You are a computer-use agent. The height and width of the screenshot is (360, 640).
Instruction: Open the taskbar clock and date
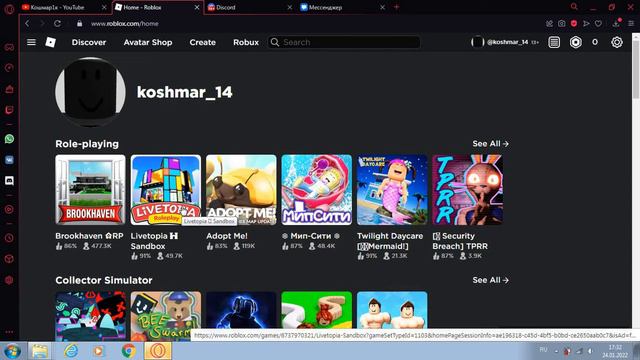tap(615, 351)
